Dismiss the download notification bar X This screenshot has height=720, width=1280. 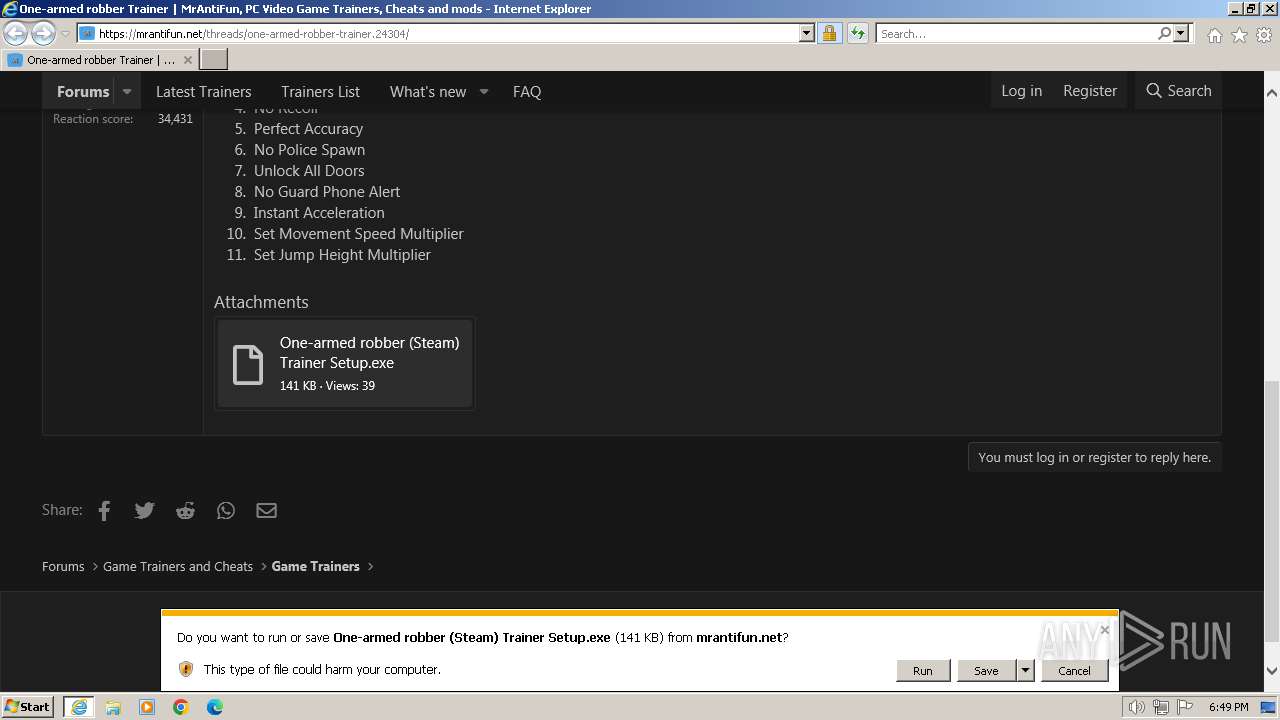coord(1104,630)
